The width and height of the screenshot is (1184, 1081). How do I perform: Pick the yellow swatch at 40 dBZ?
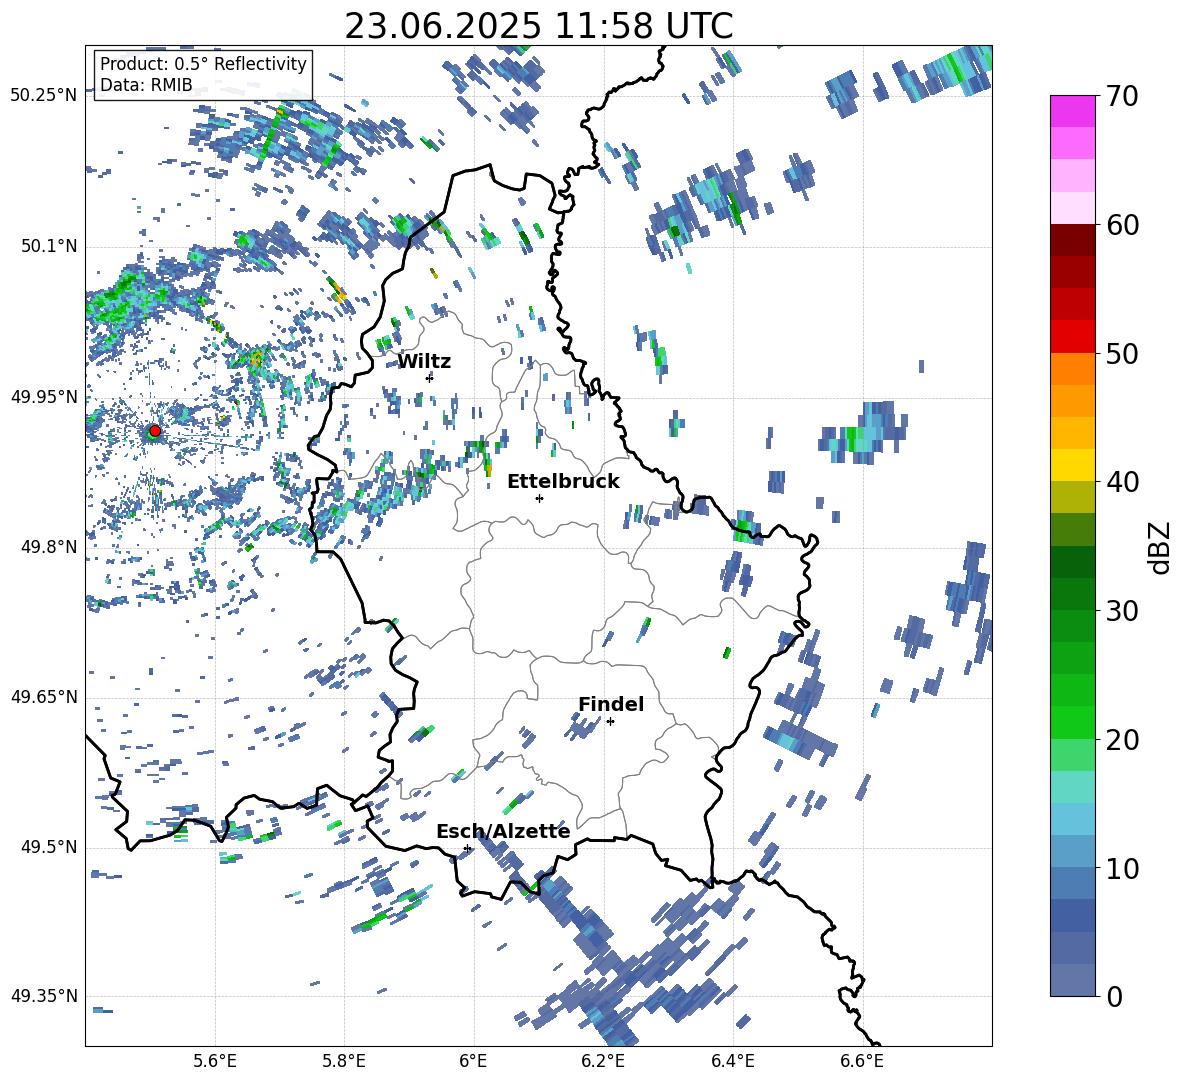pos(1072,465)
